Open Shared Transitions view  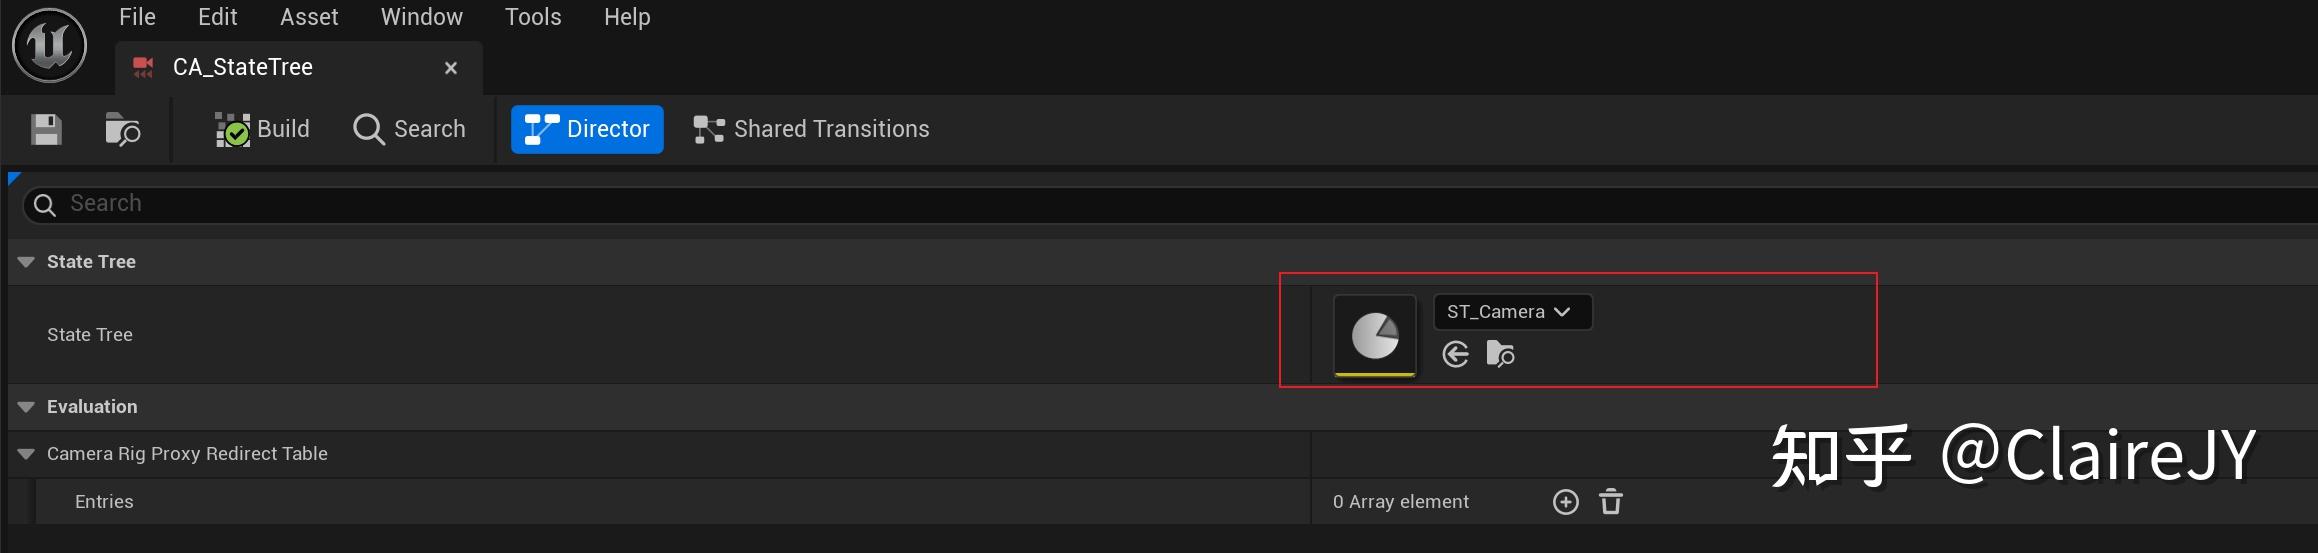[811, 130]
